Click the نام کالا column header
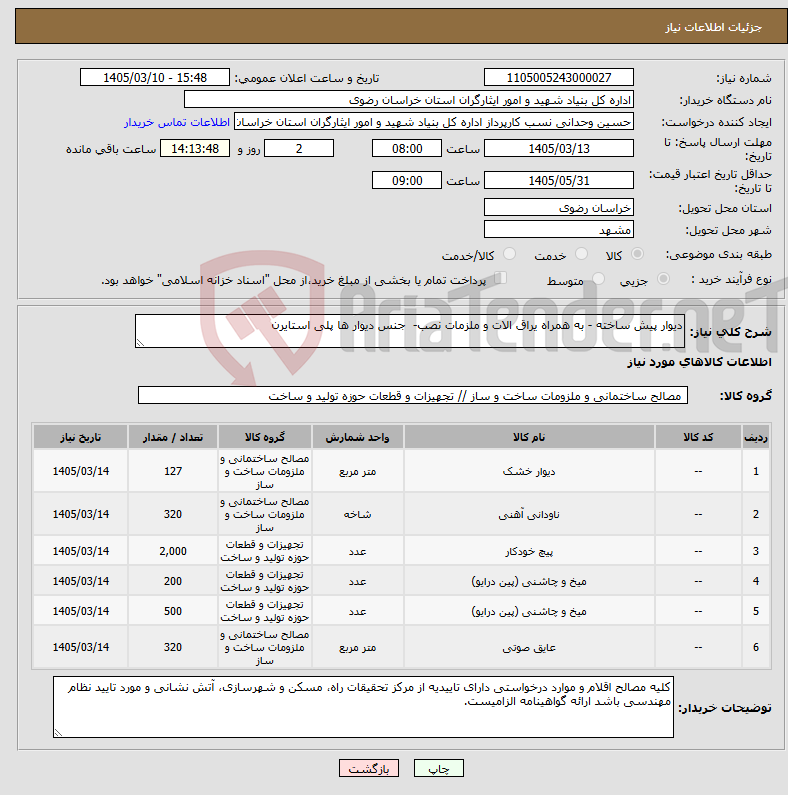Viewport: 788px width, 795px height. pos(529,437)
